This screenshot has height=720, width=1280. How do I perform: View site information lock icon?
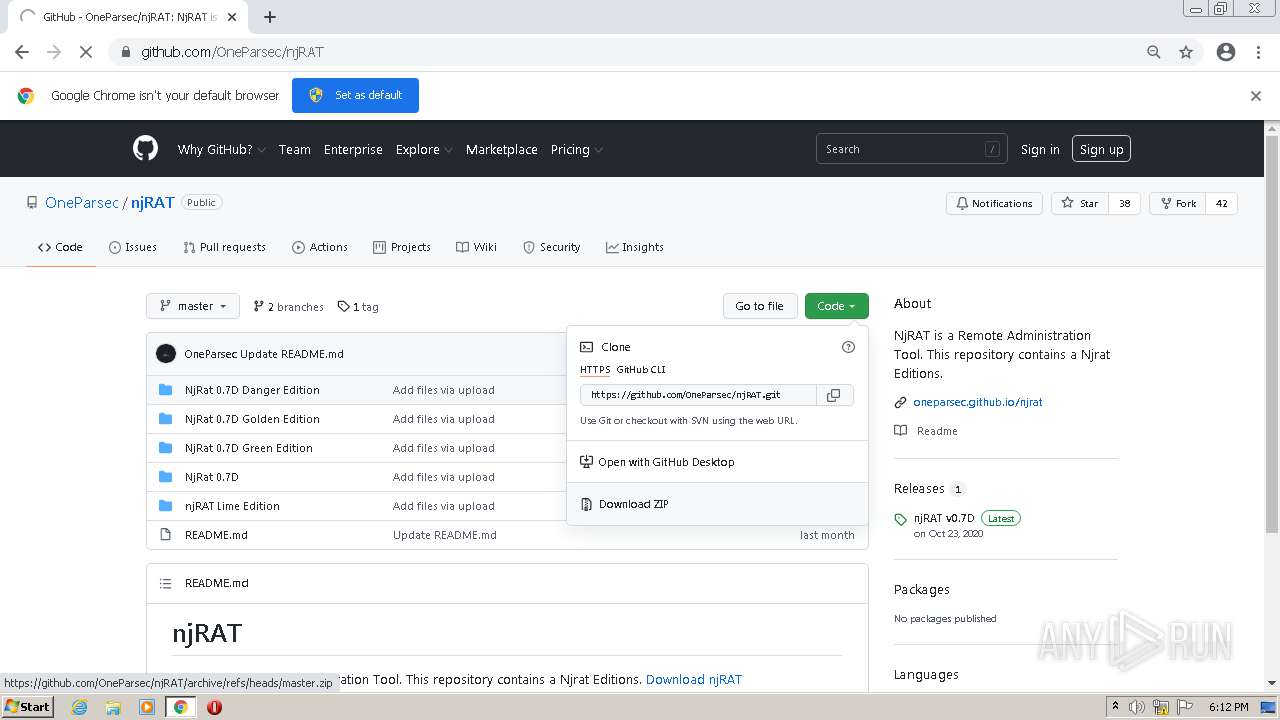126,52
